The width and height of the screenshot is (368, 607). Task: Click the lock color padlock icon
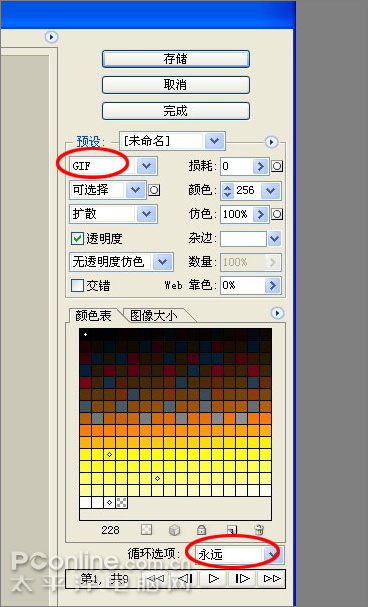pos(202,529)
